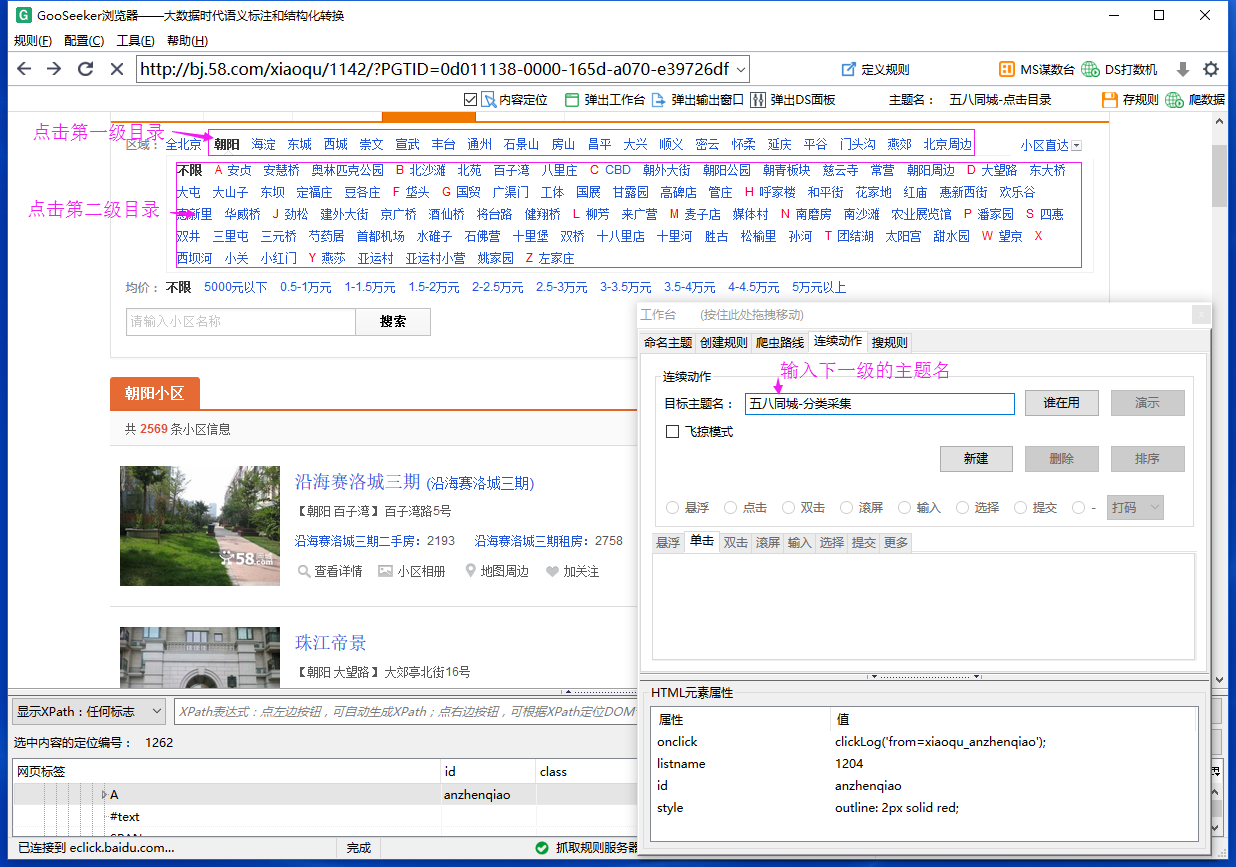
Task: Select the 5000元以下 price filter
Action: [235, 287]
